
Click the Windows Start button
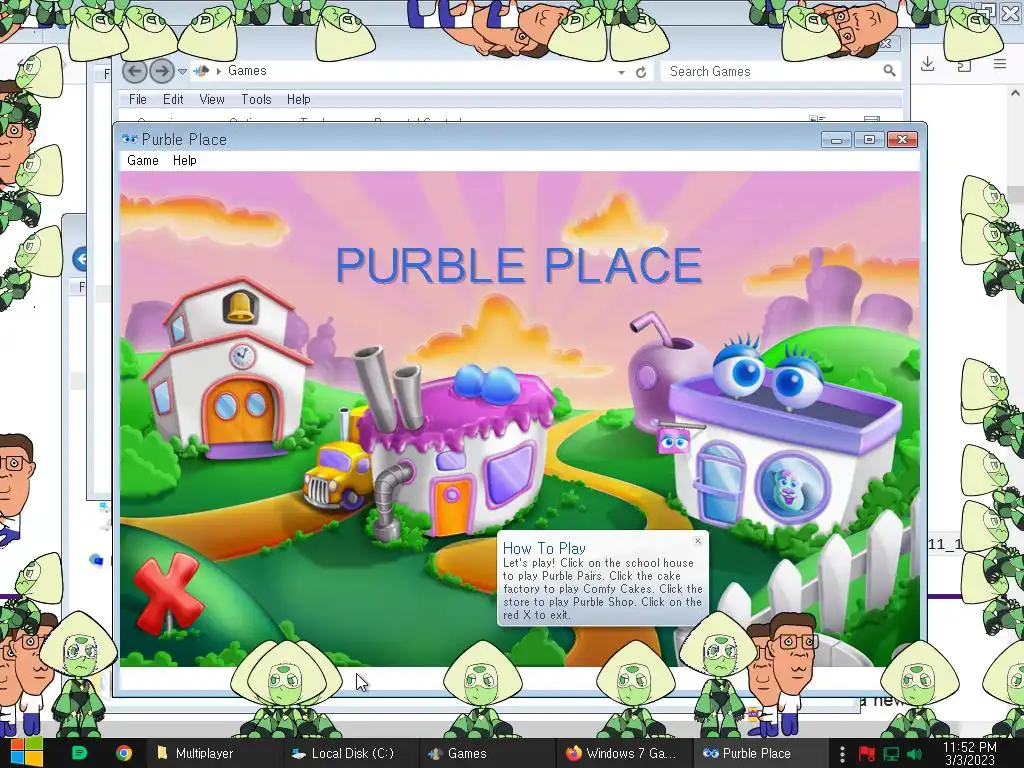[x=27, y=753]
